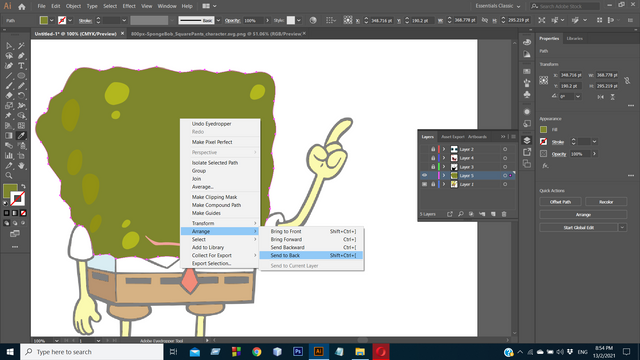
Task: Open Adobe Illustrator in the Windows taskbar
Action: [318, 351]
